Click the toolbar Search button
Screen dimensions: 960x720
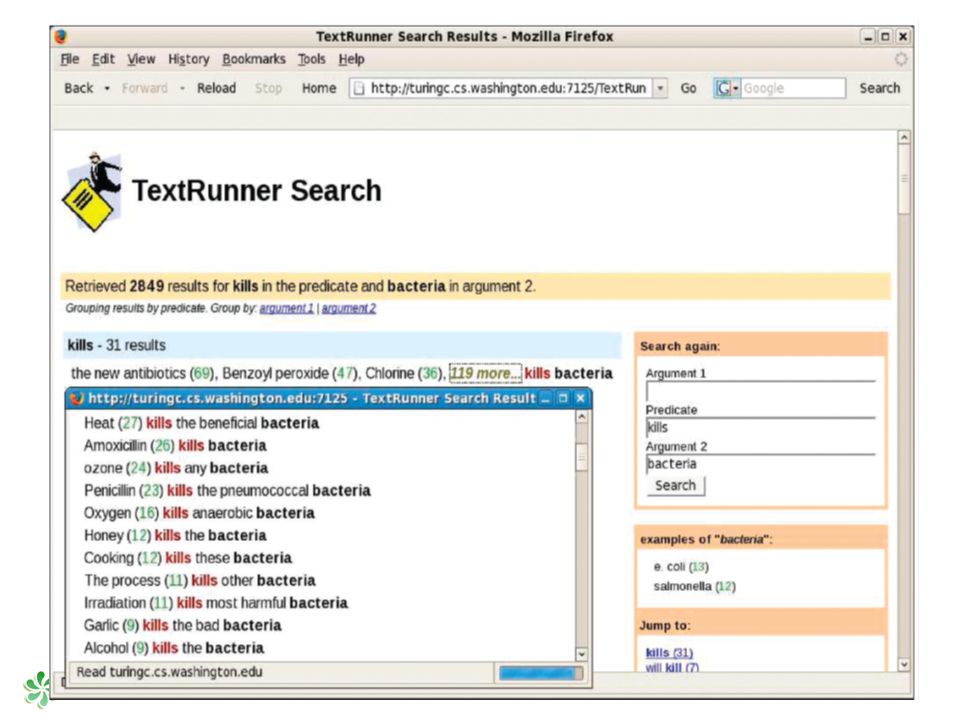pos(879,88)
